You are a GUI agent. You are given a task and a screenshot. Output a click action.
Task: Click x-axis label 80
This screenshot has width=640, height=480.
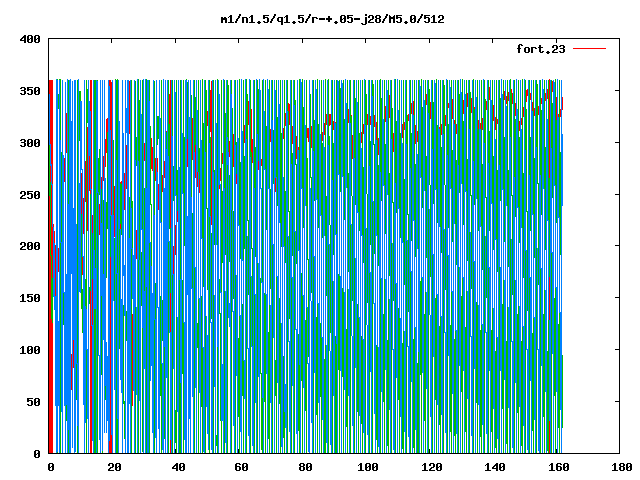point(305,467)
